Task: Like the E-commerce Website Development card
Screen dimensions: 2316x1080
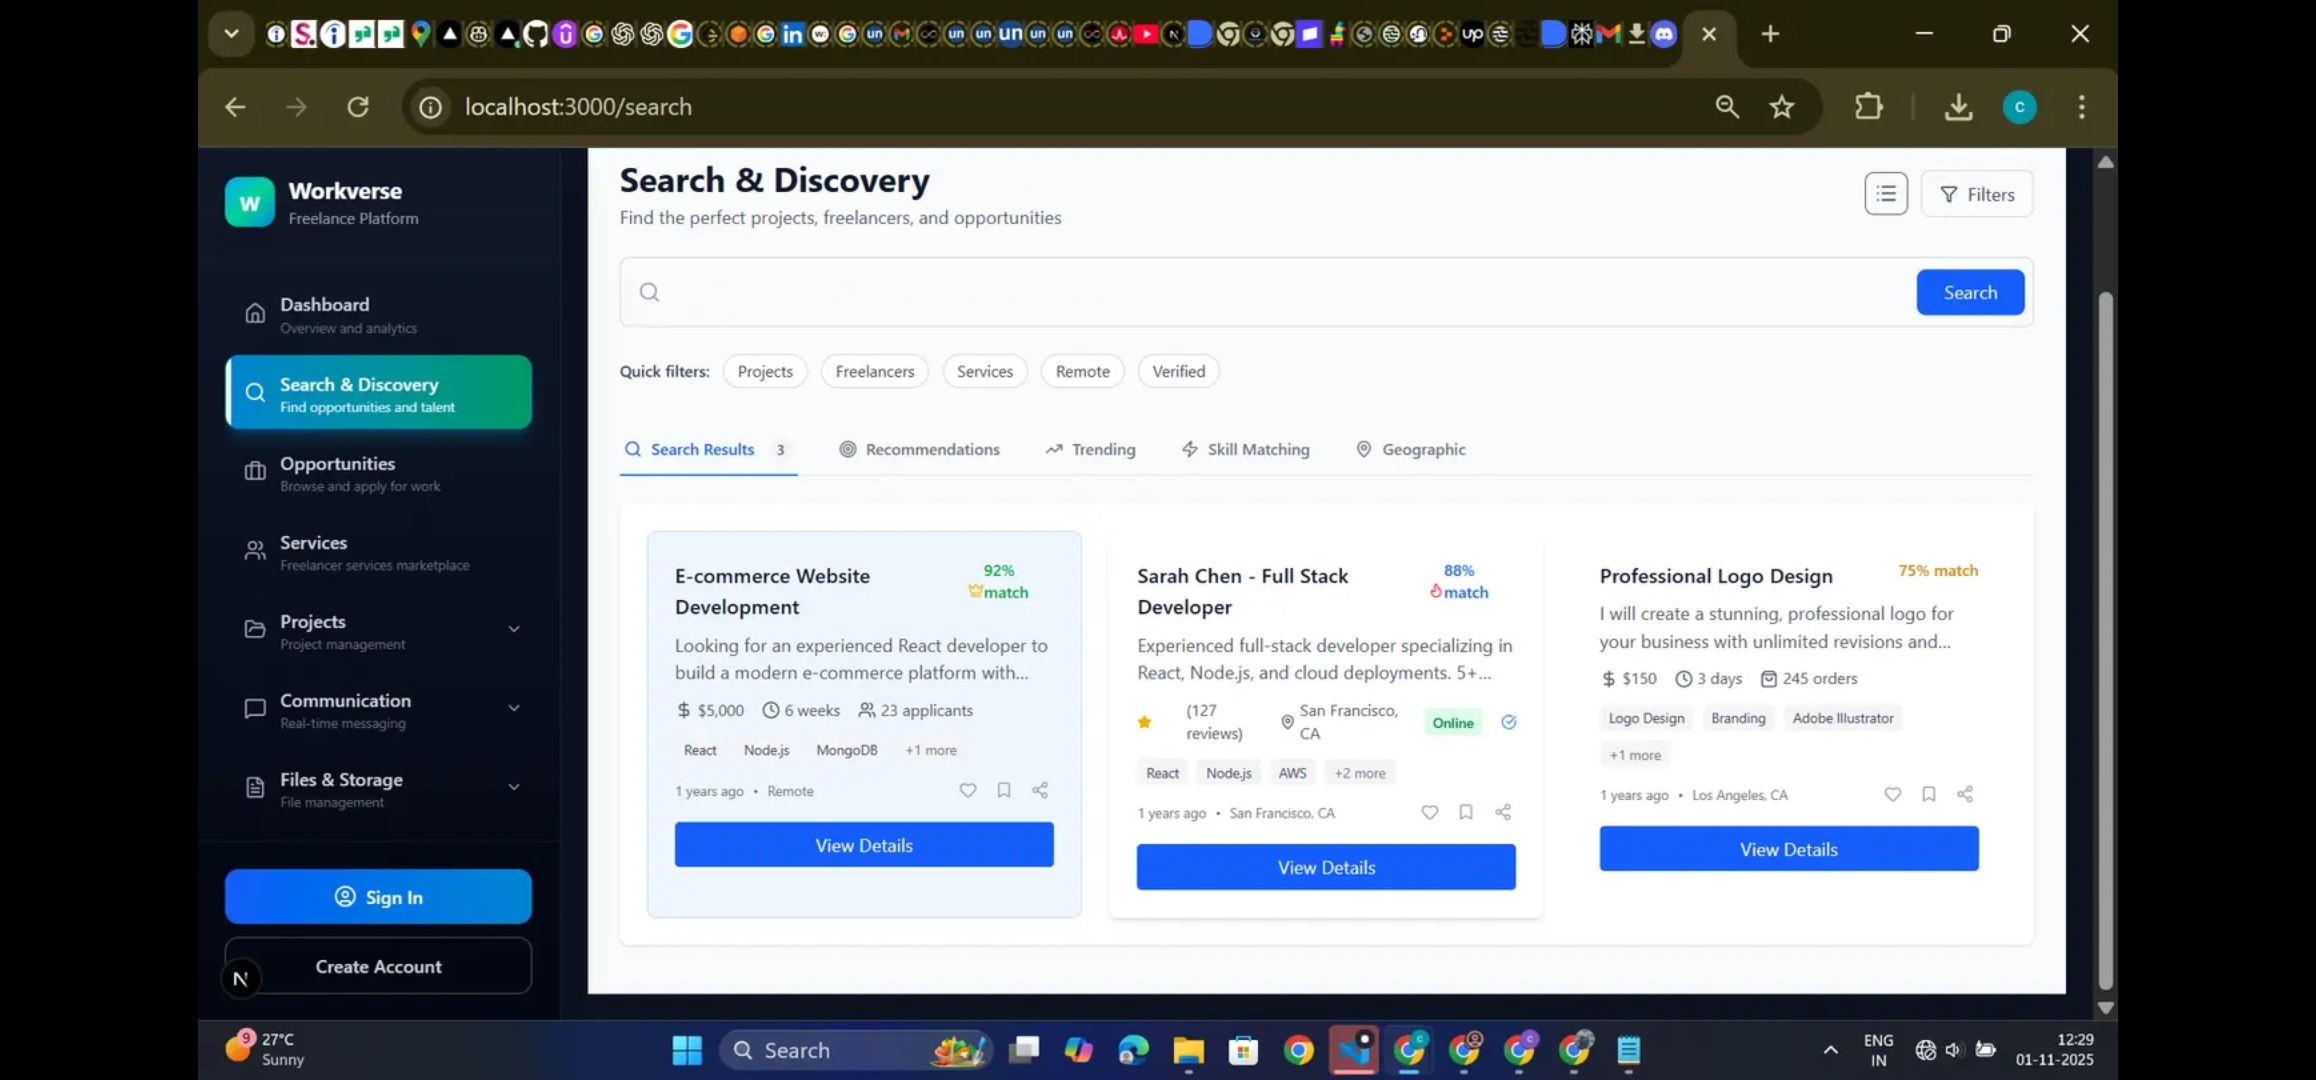Action: pos(967,790)
